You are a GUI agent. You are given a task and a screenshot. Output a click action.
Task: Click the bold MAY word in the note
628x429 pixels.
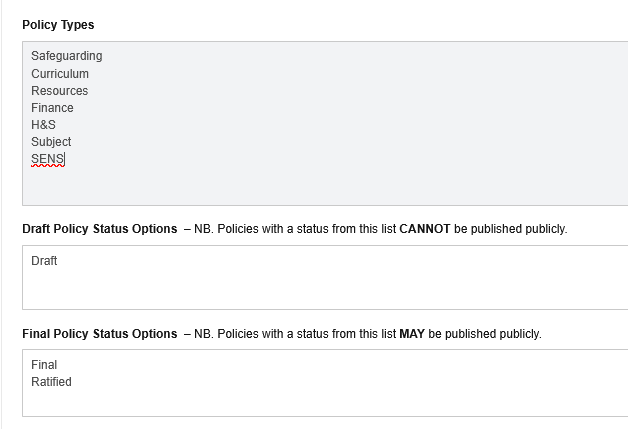(412, 334)
